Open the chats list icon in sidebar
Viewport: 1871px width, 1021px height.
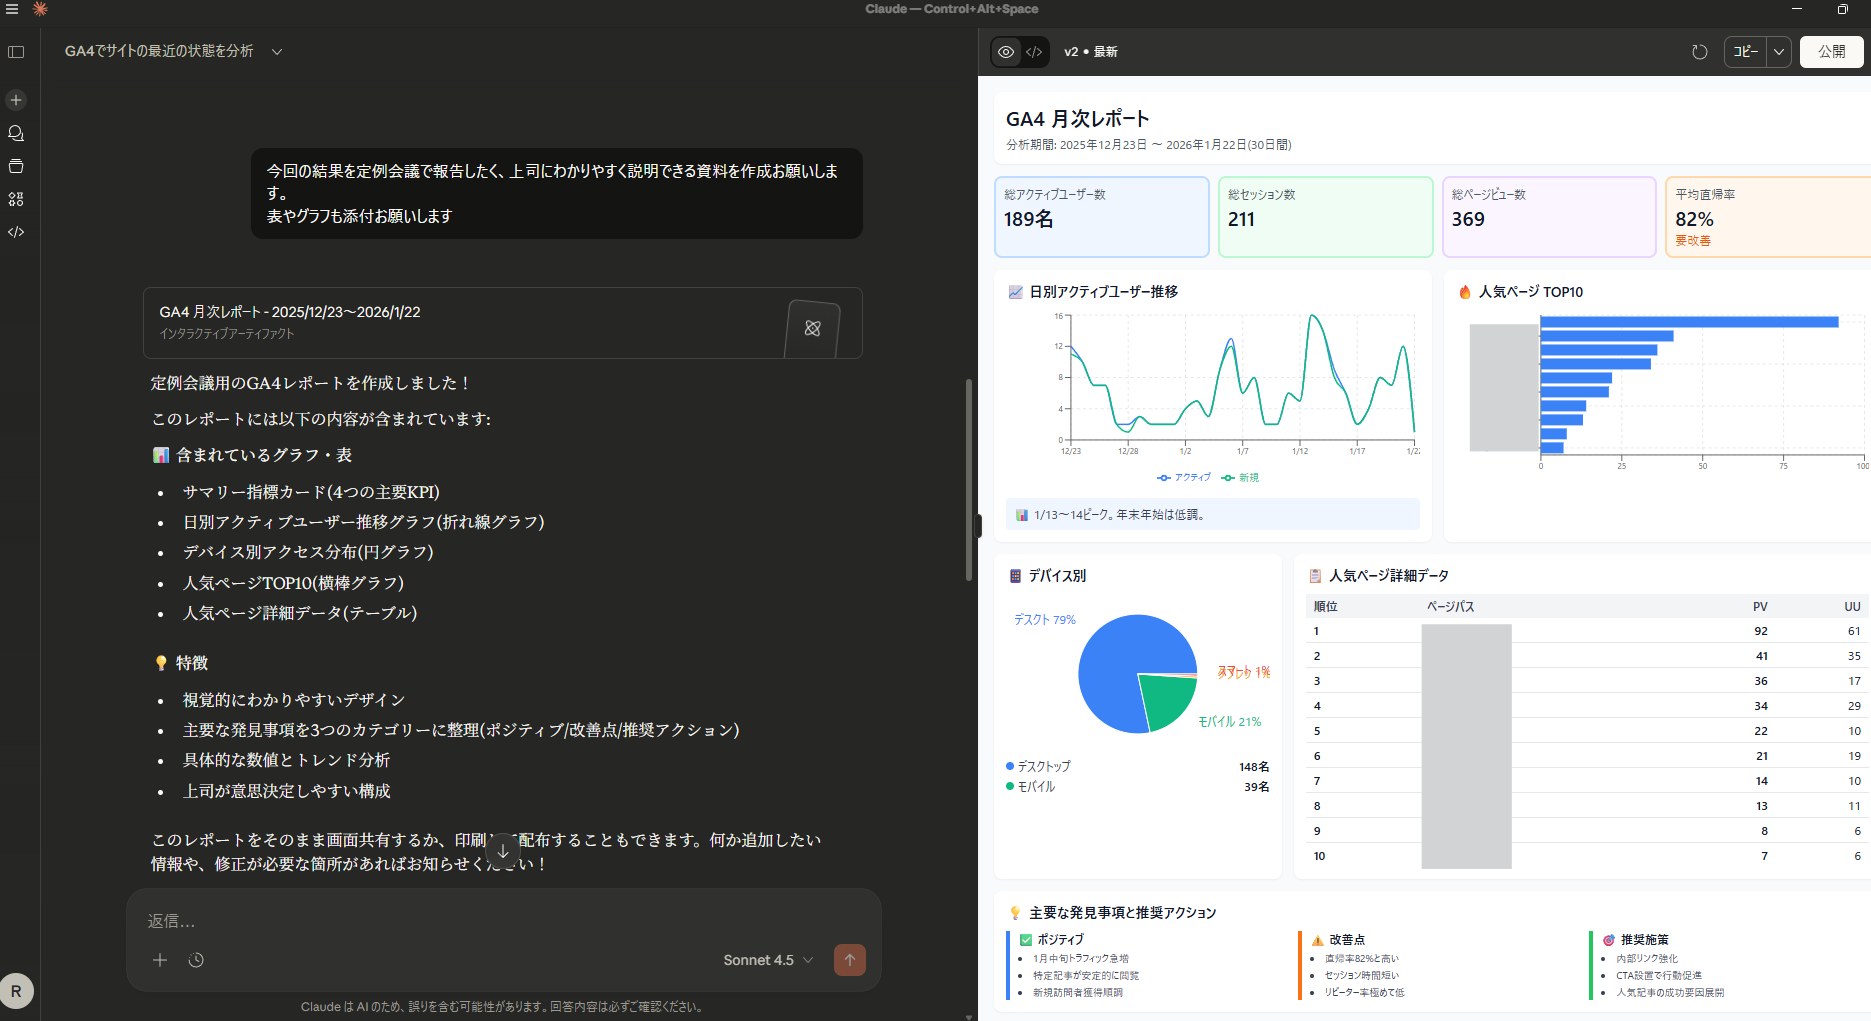point(16,133)
